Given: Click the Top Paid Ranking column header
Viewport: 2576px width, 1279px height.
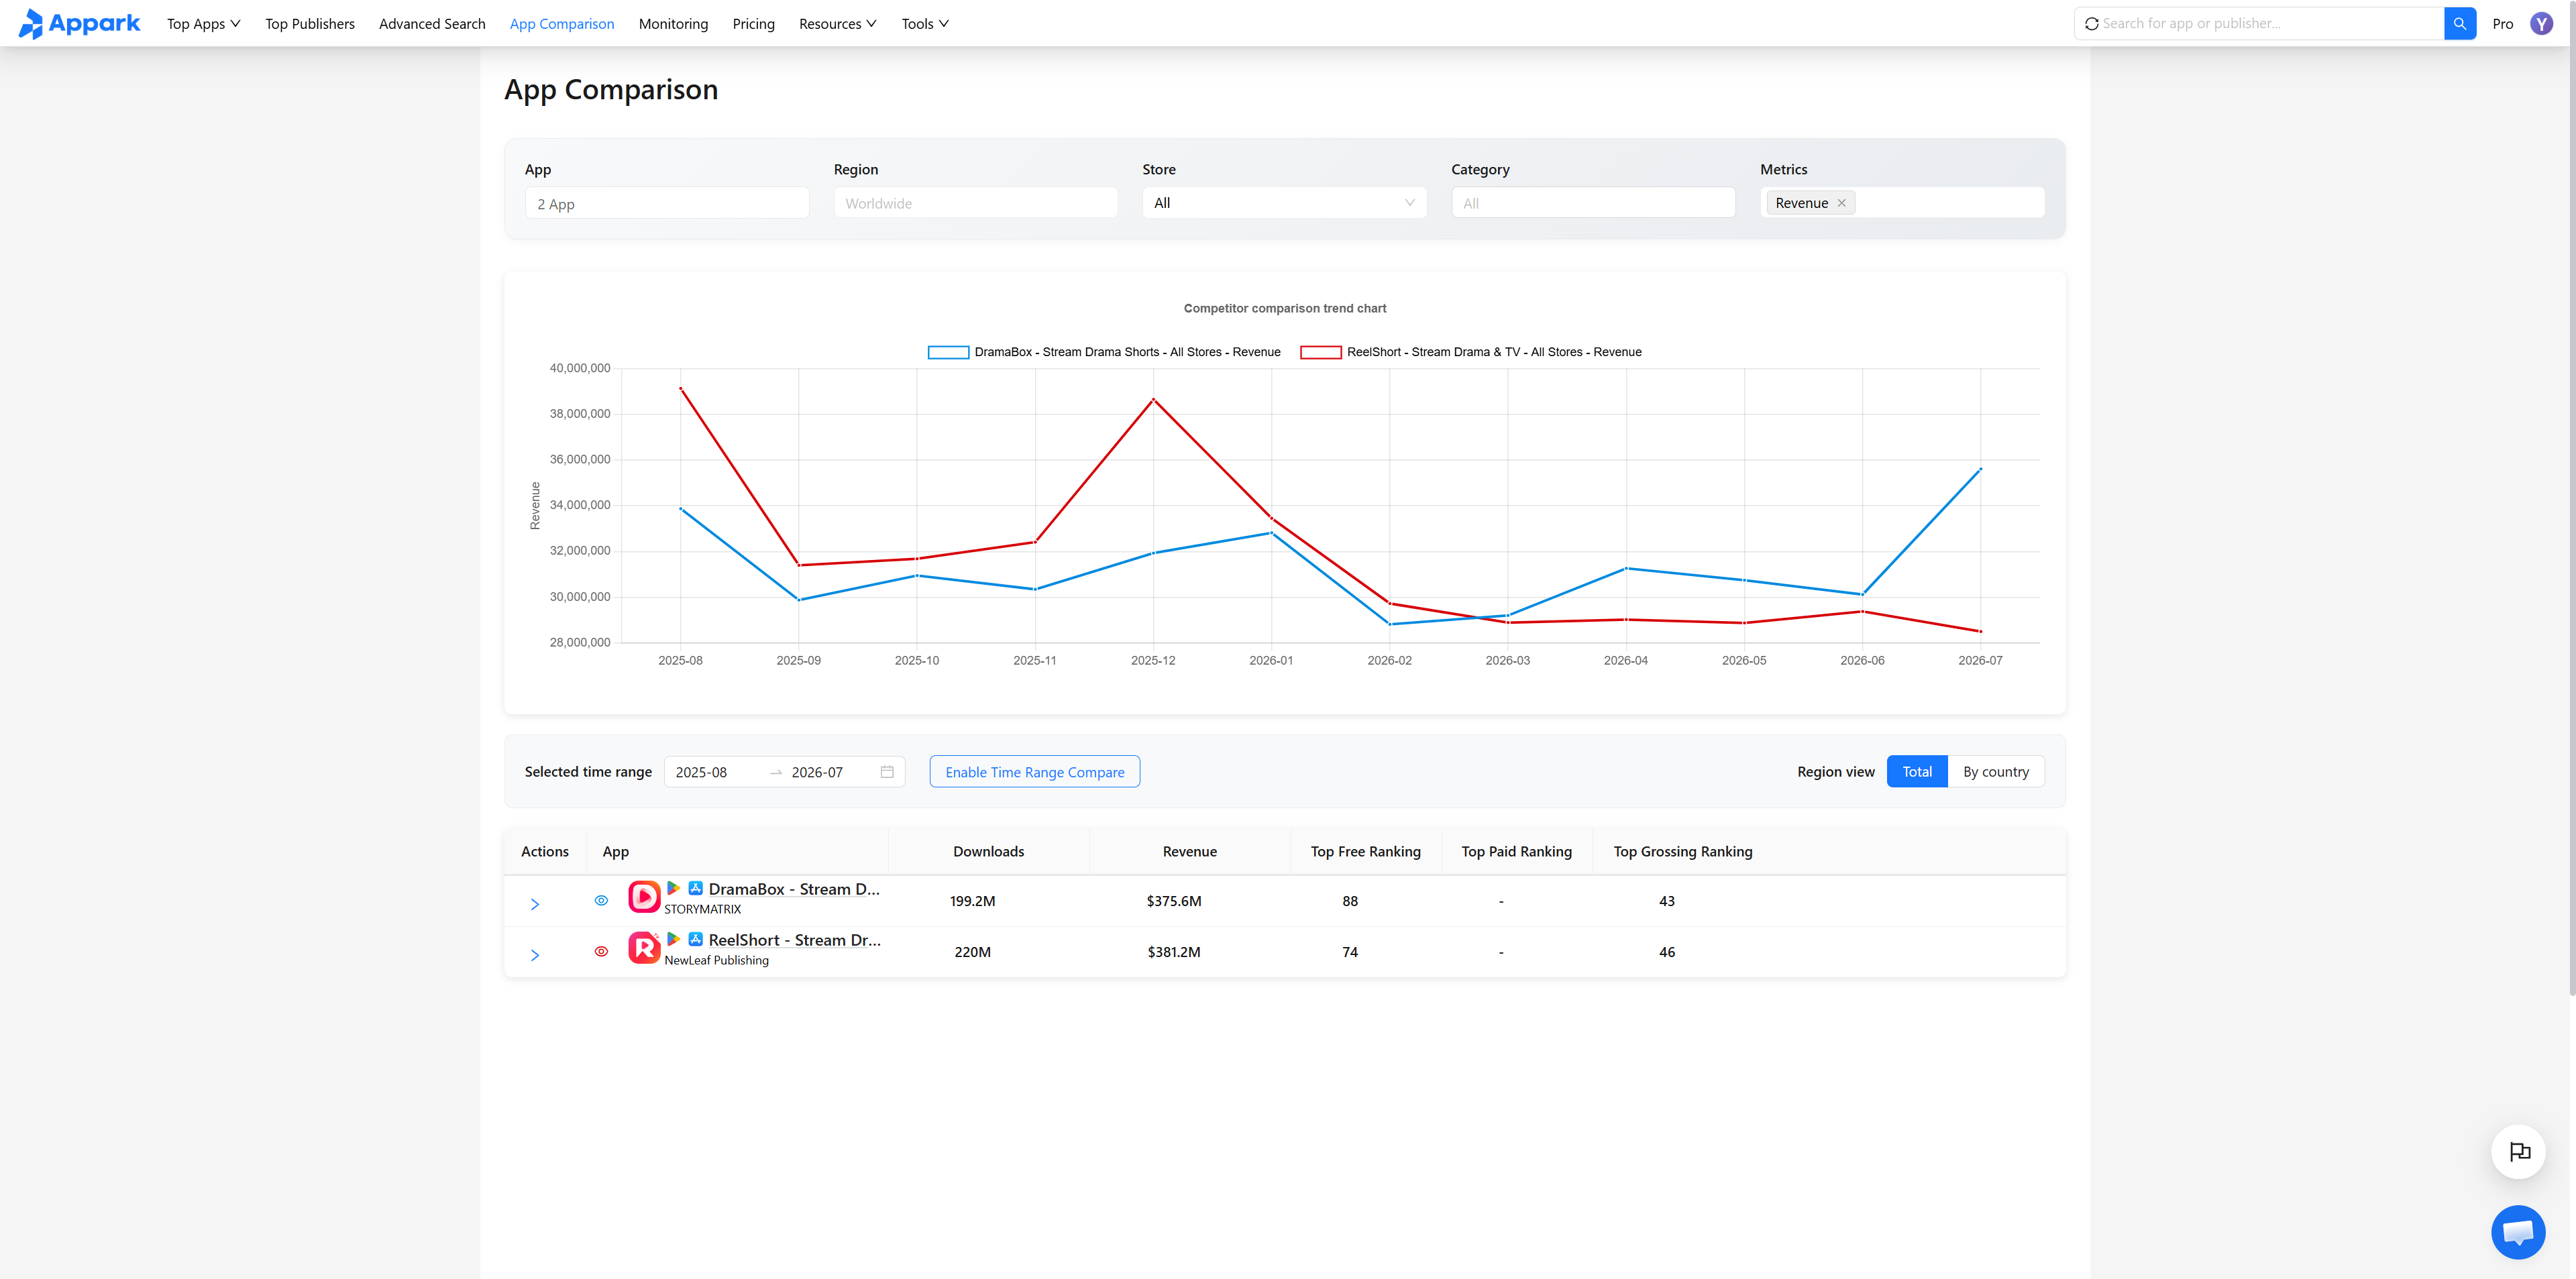Looking at the screenshot, I should [1517, 851].
